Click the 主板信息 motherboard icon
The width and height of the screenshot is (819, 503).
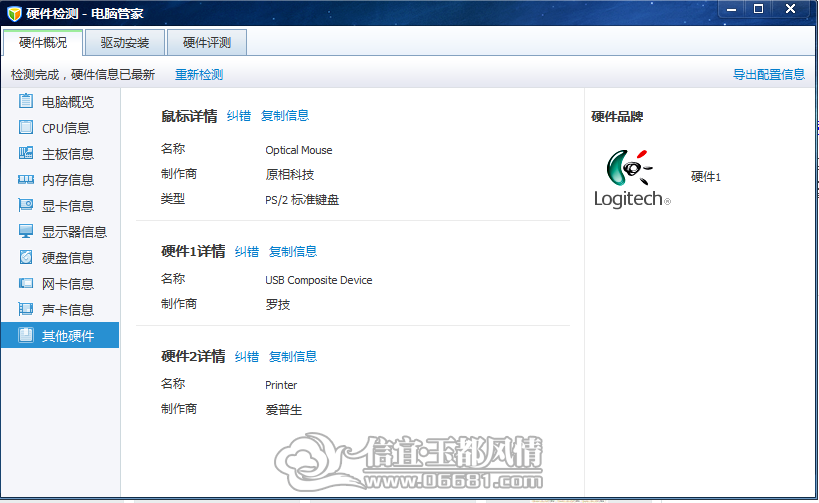(26, 153)
